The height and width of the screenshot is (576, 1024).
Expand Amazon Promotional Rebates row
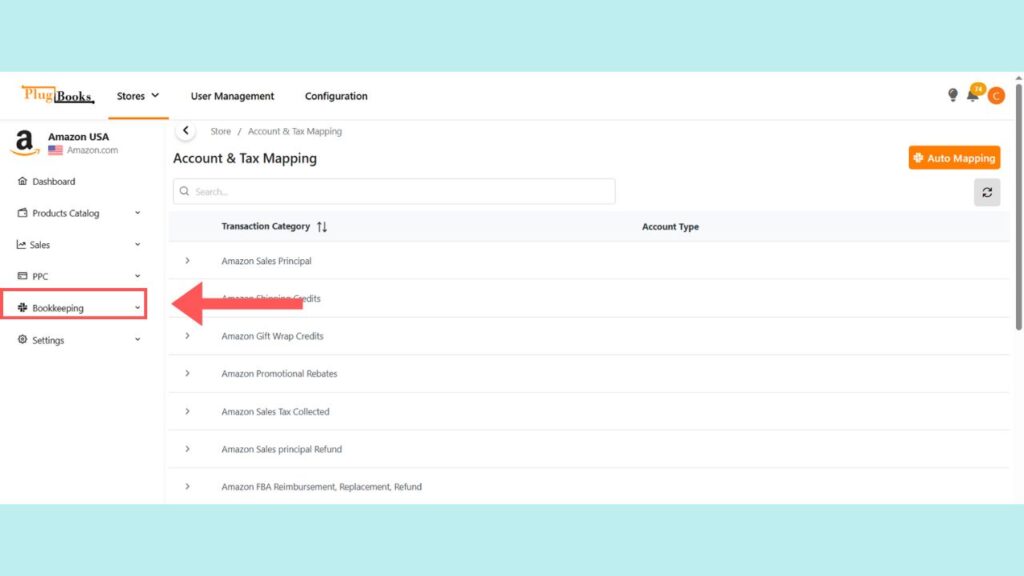pyautogui.click(x=187, y=374)
